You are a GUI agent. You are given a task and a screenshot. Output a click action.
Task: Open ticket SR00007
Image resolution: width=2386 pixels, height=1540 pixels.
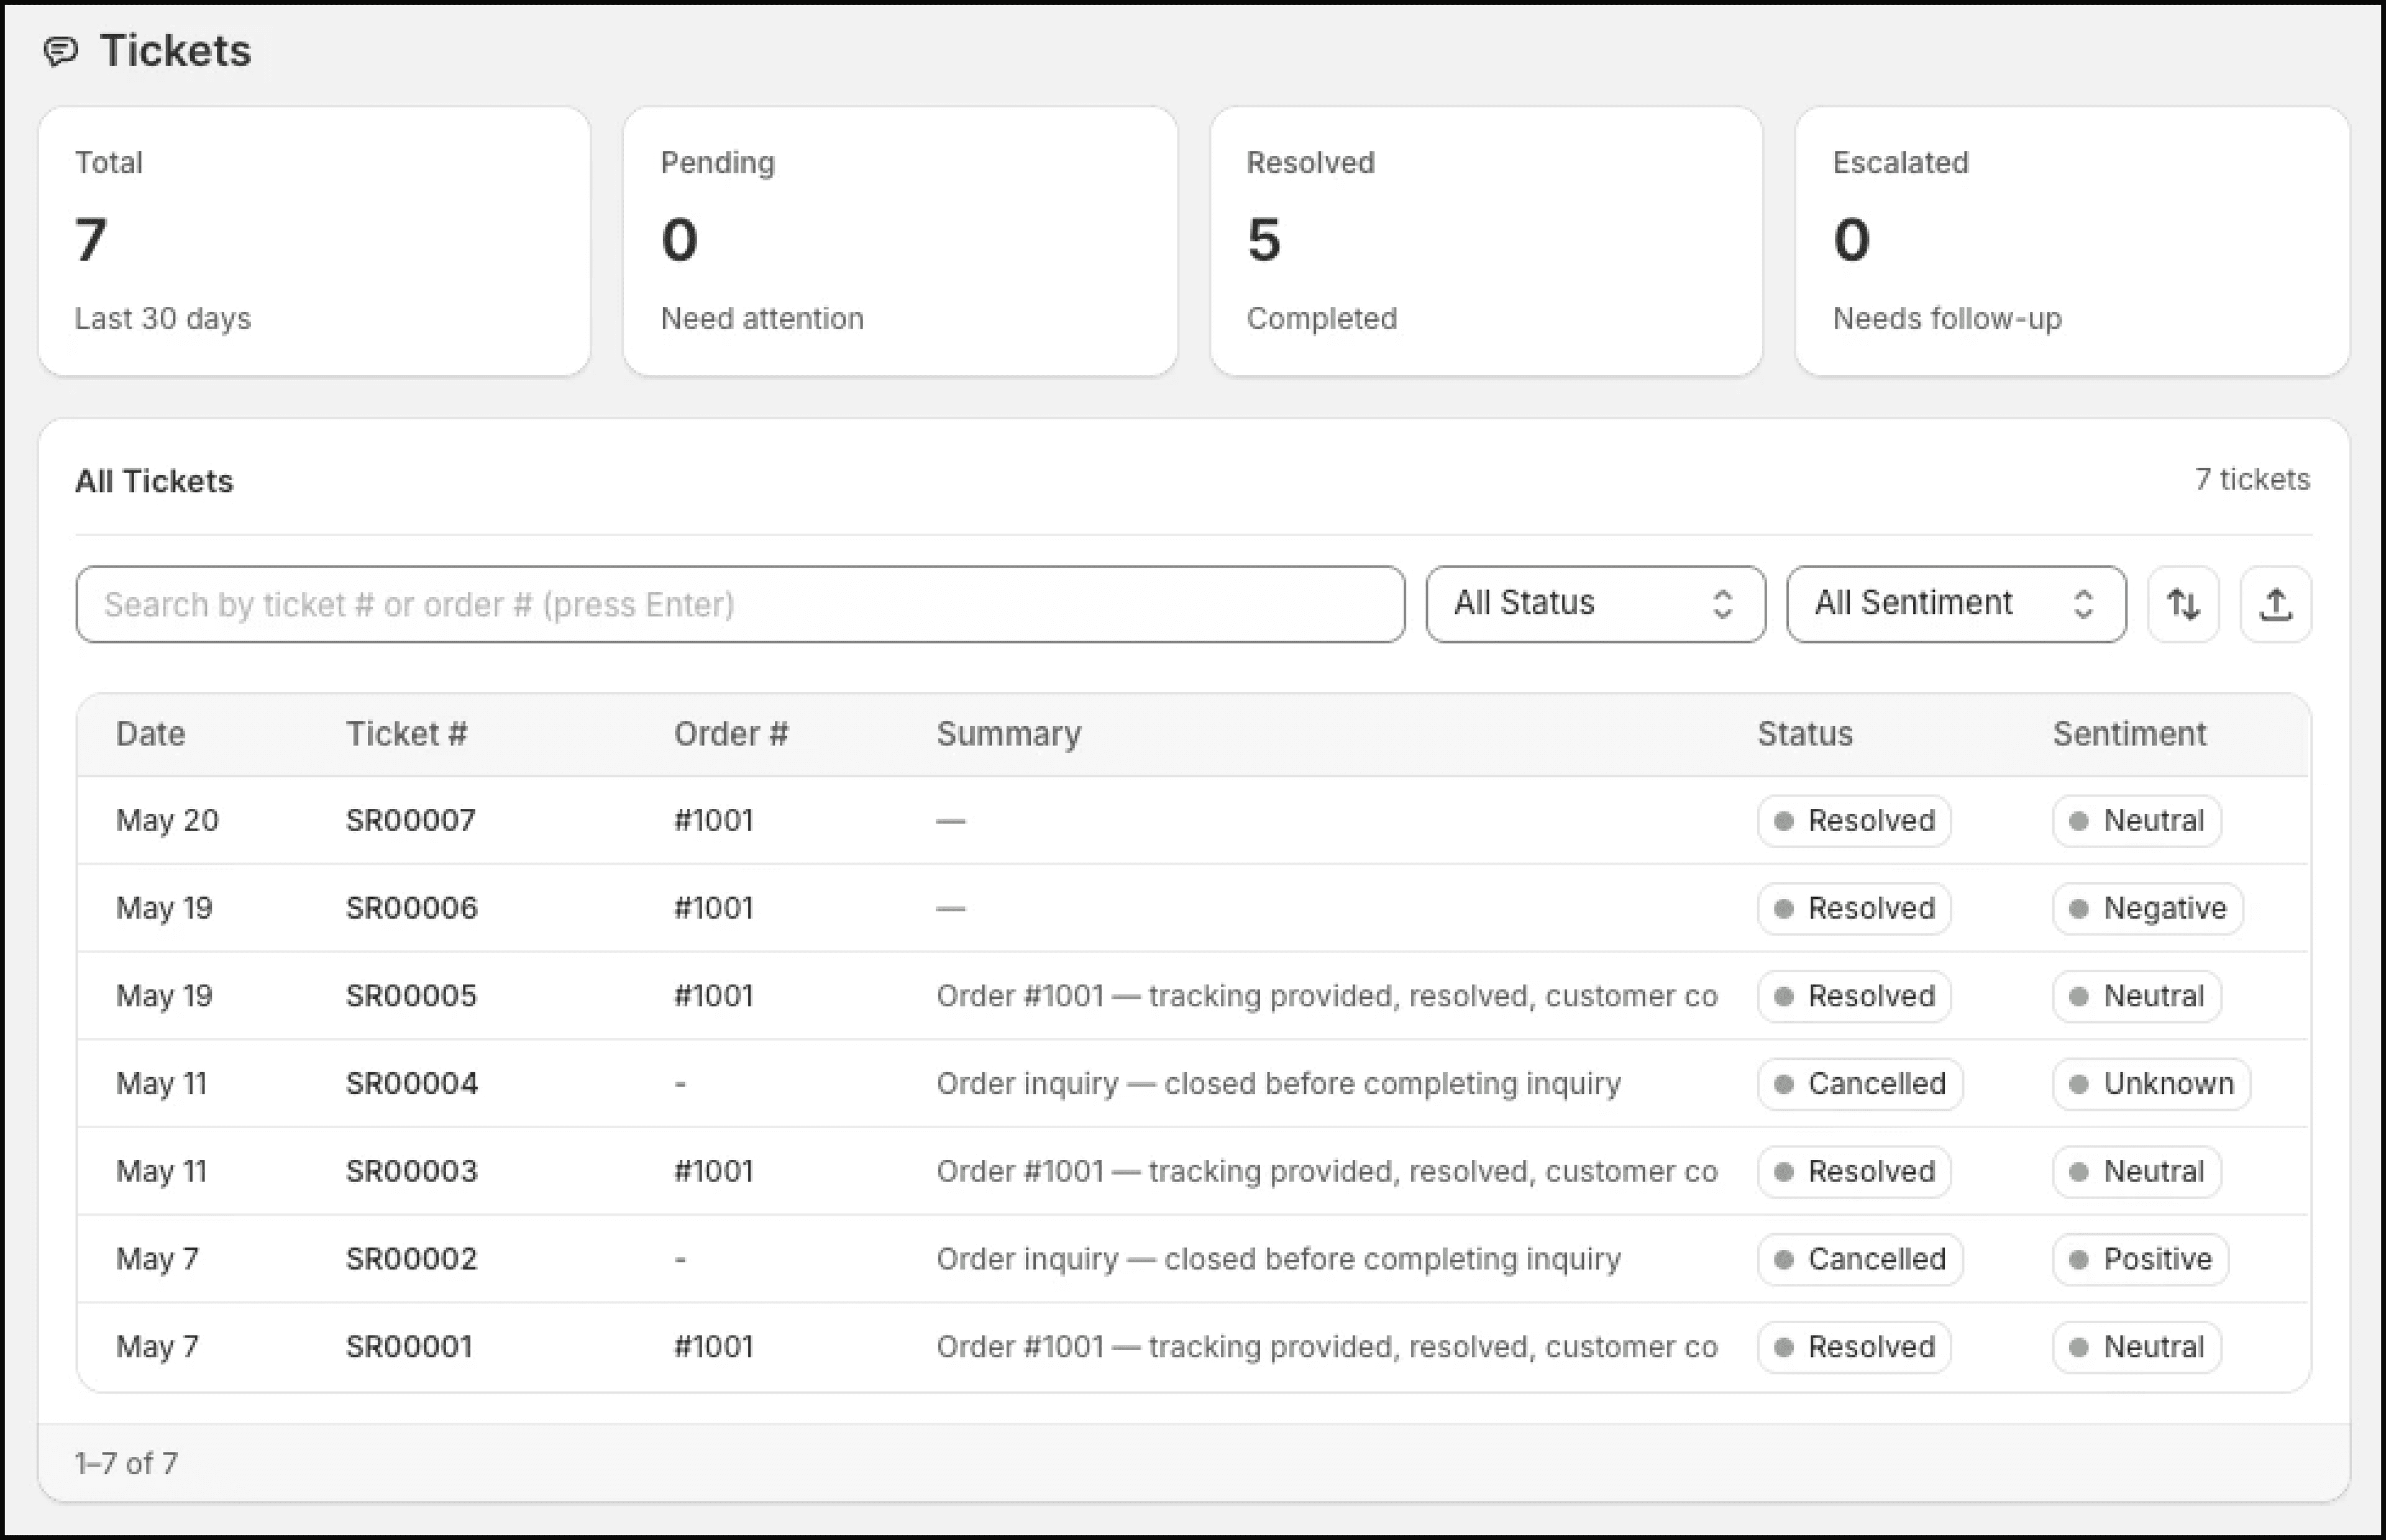coord(411,821)
